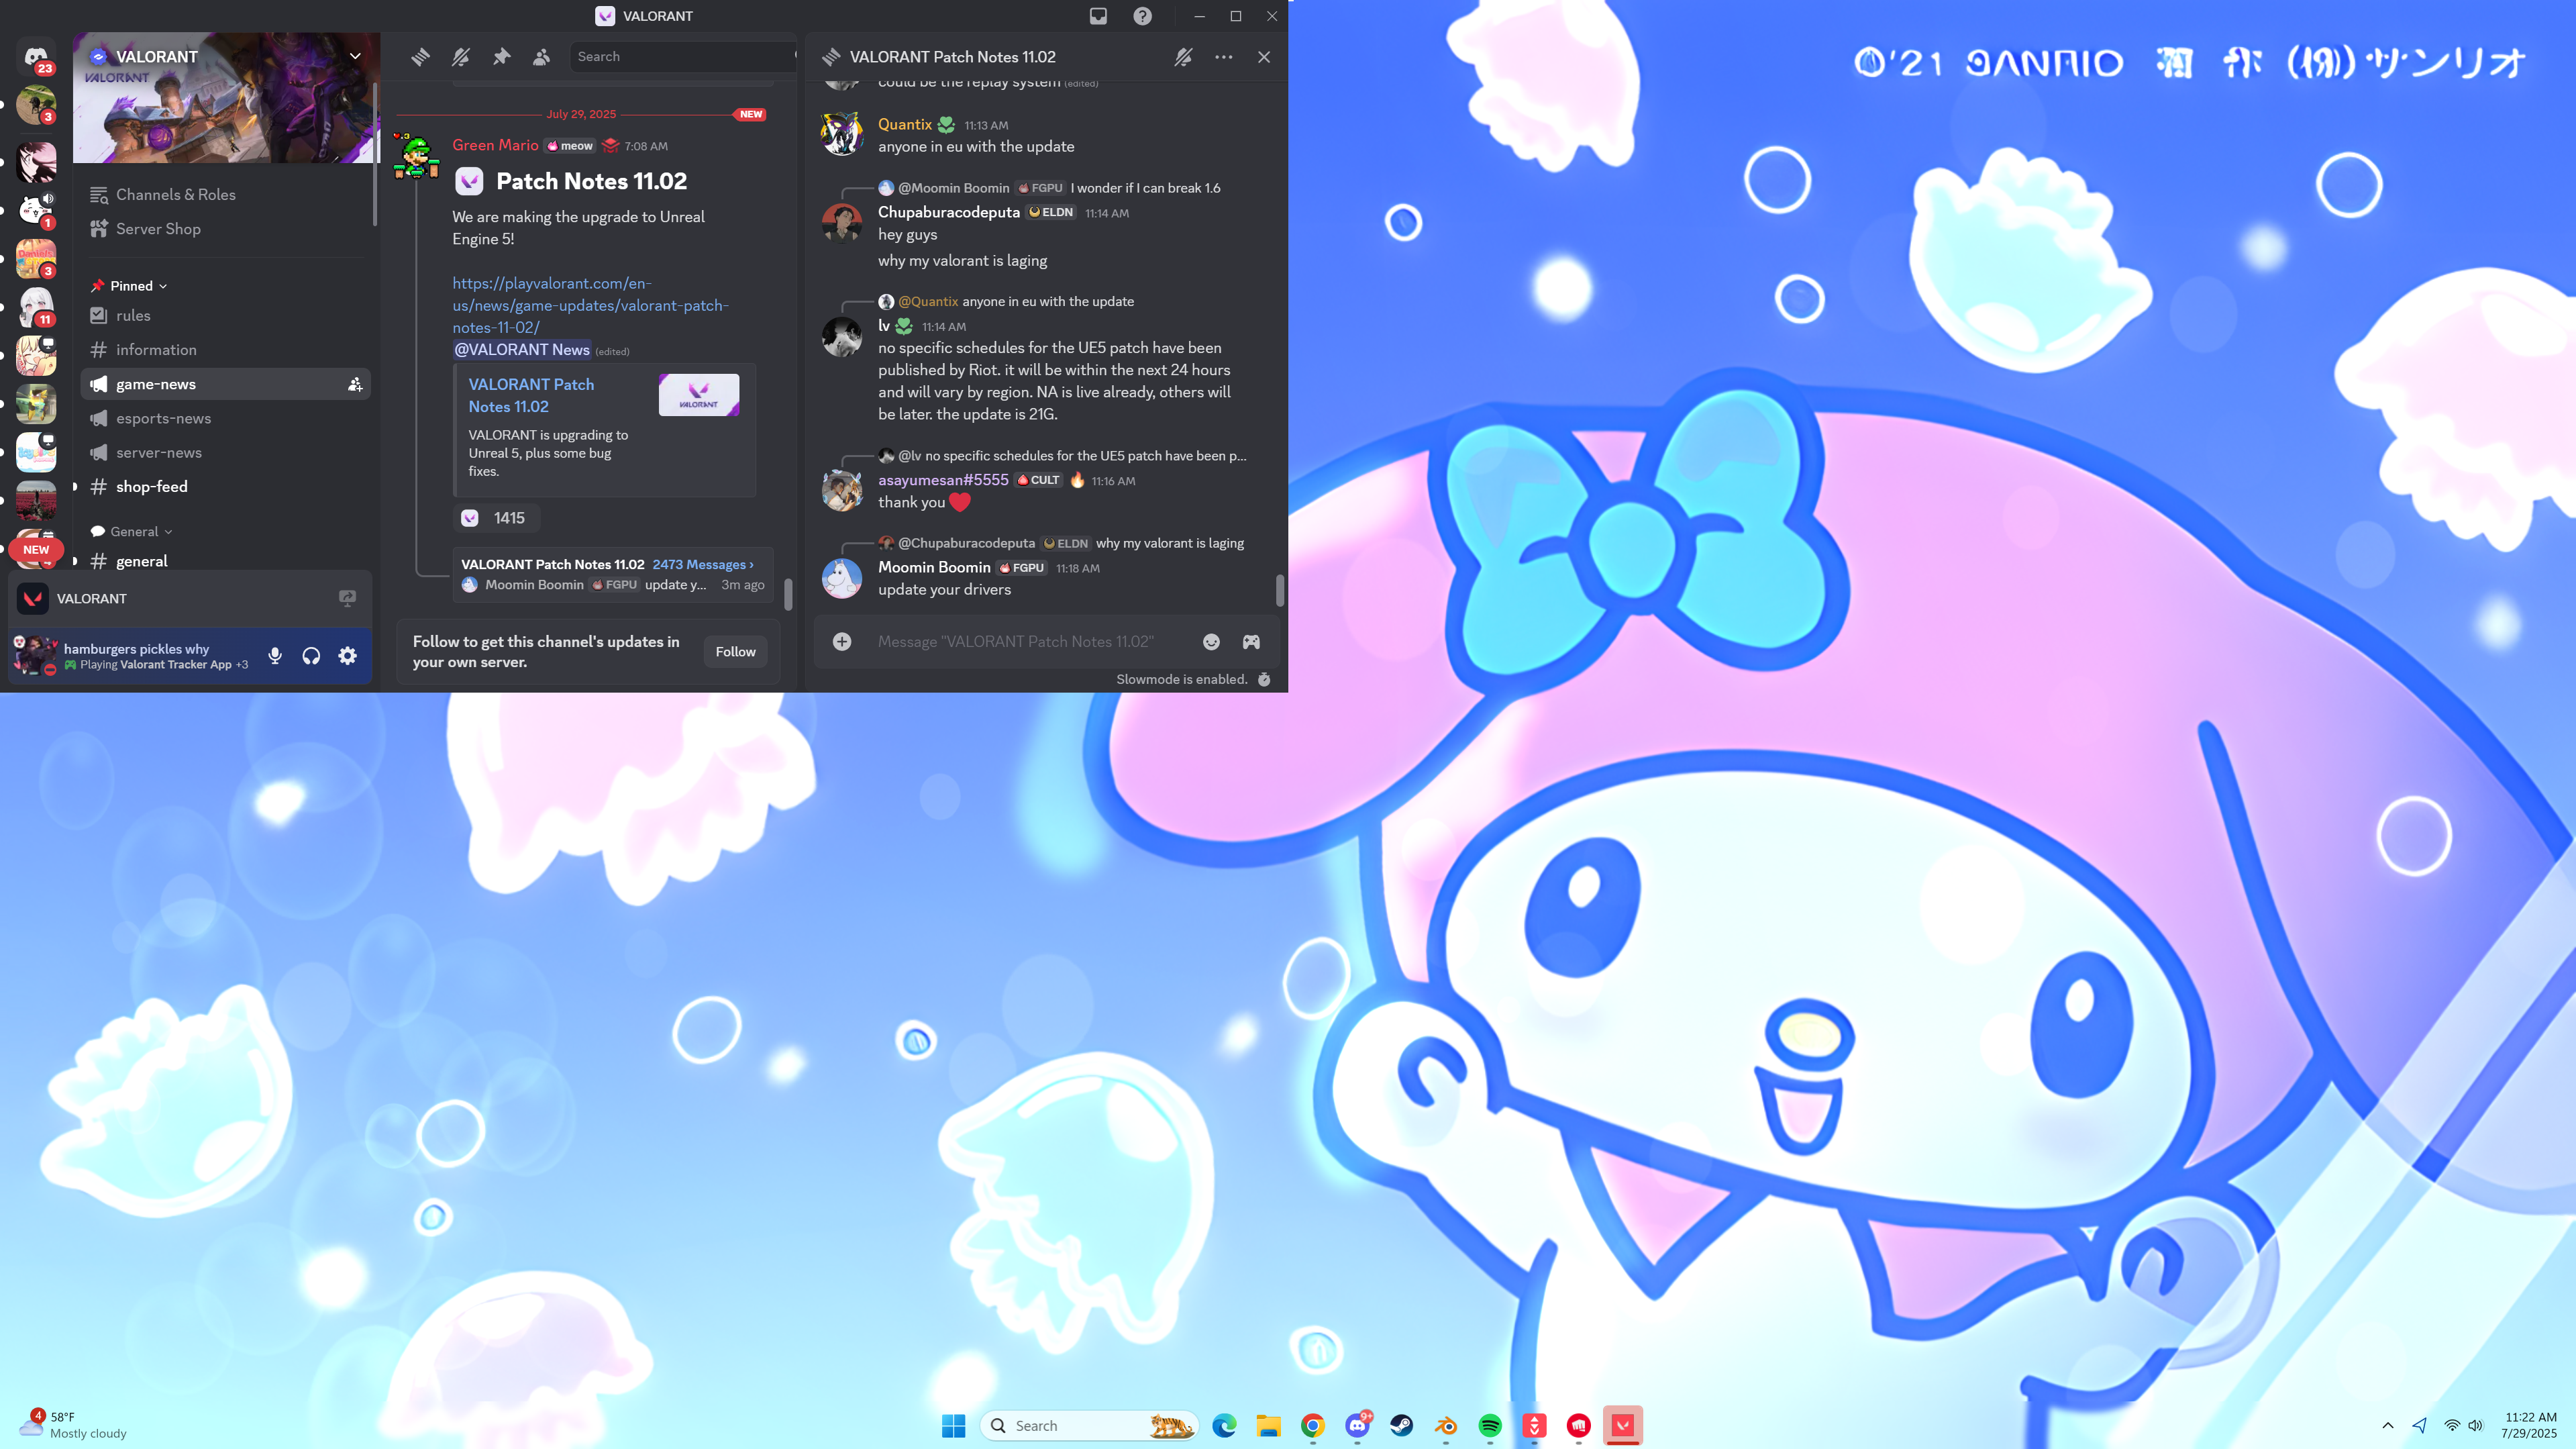Open apps game controller icon in message box
Viewport: 2576px width, 1449px height.
pos(1251,642)
